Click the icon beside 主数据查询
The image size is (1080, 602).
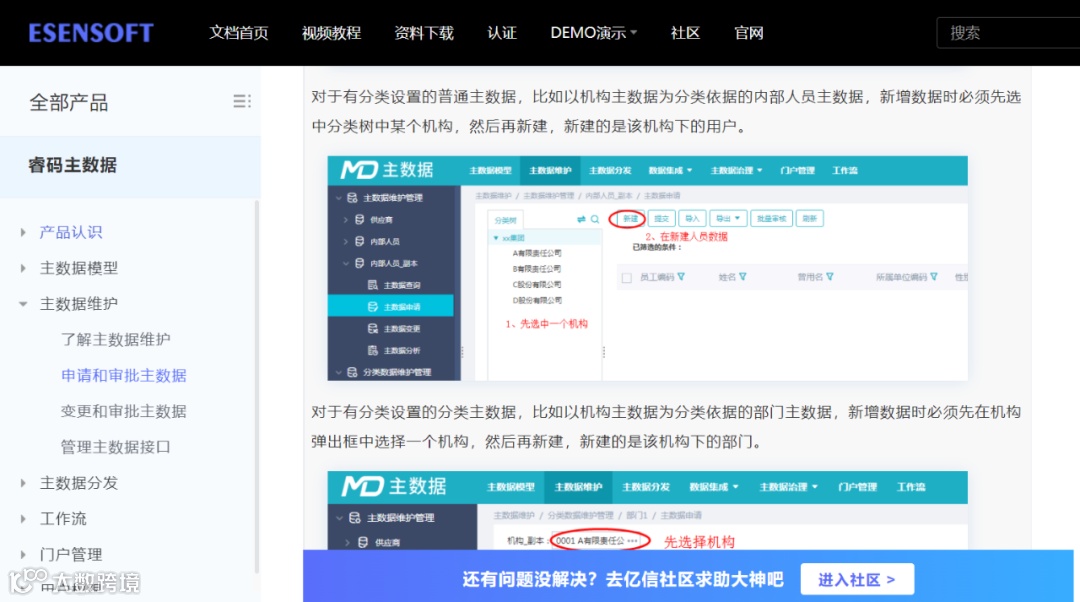(373, 285)
